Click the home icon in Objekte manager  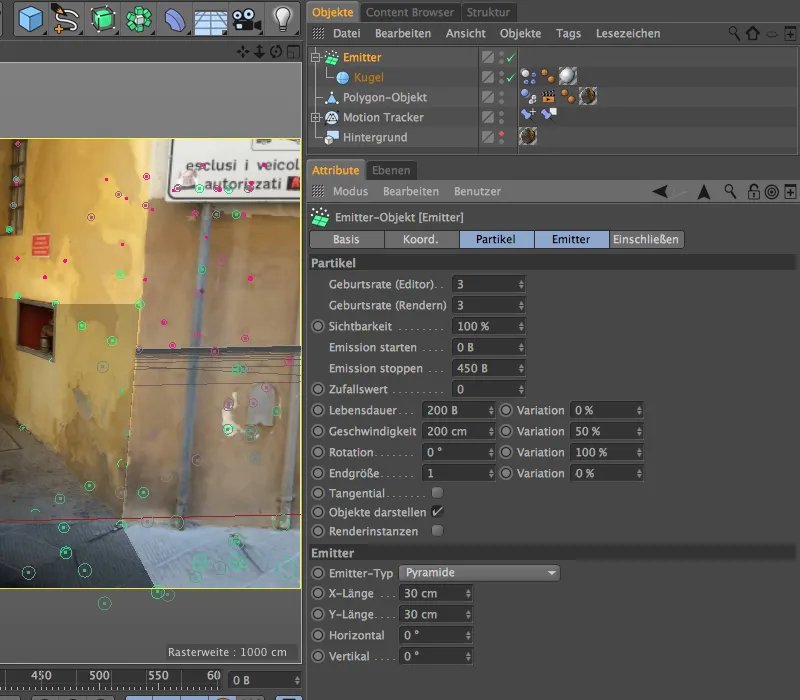pyautogui.click(x=753, y=34)
